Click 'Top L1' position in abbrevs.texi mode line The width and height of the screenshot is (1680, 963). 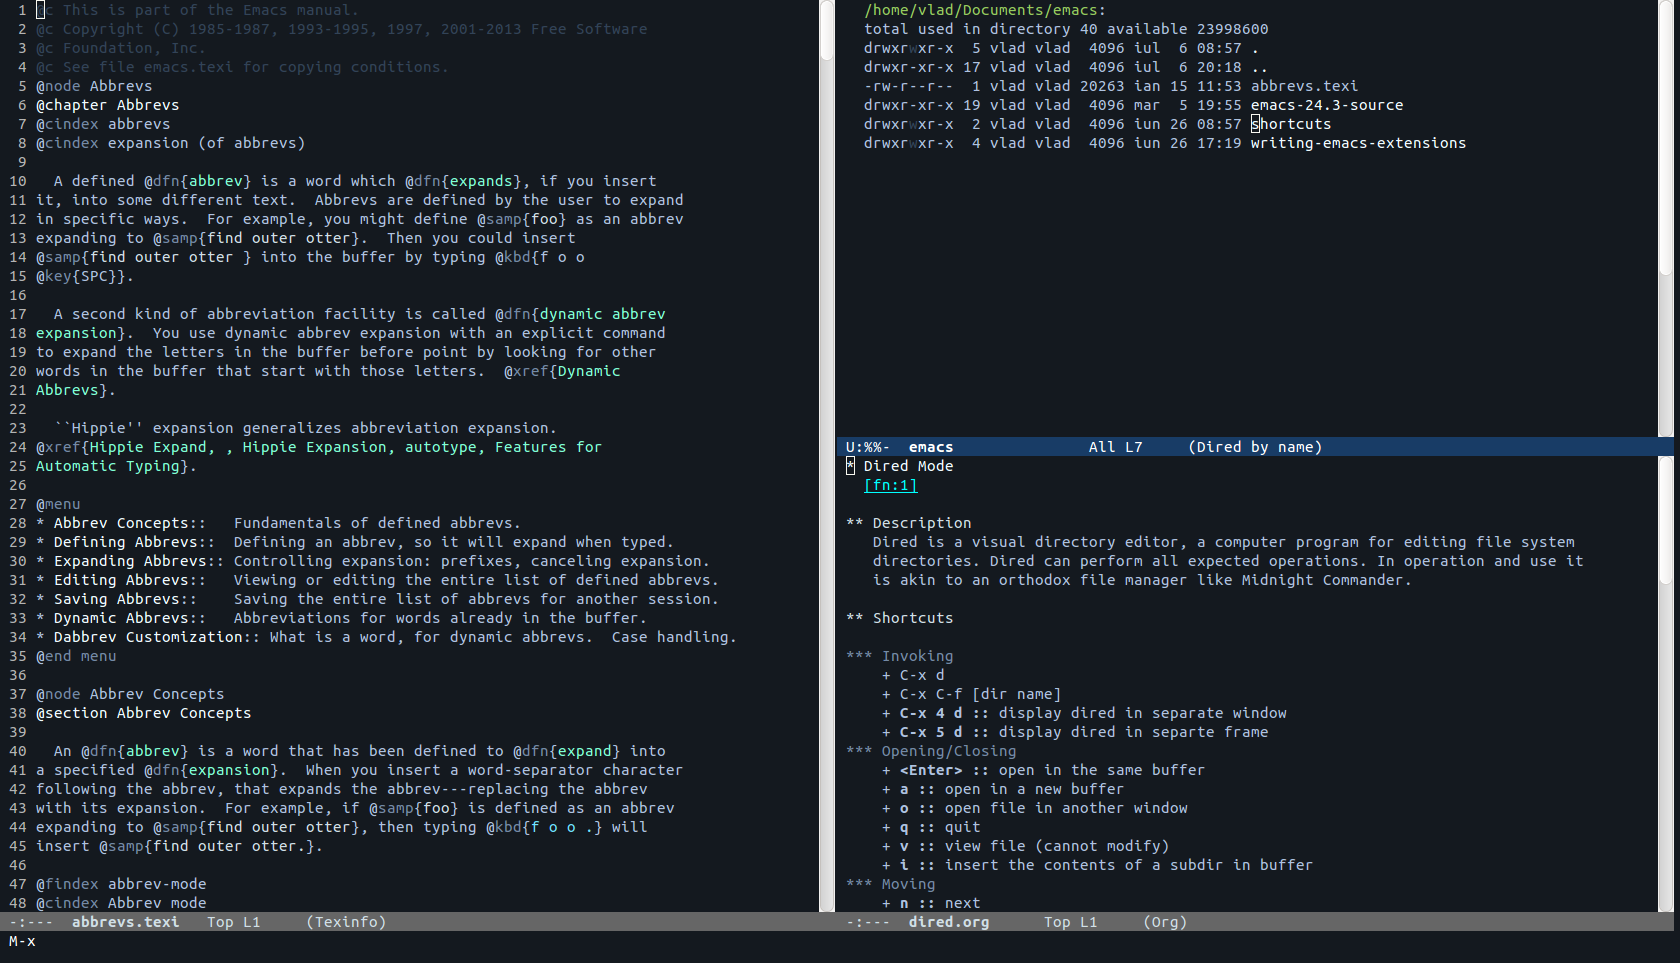[233, 922]
